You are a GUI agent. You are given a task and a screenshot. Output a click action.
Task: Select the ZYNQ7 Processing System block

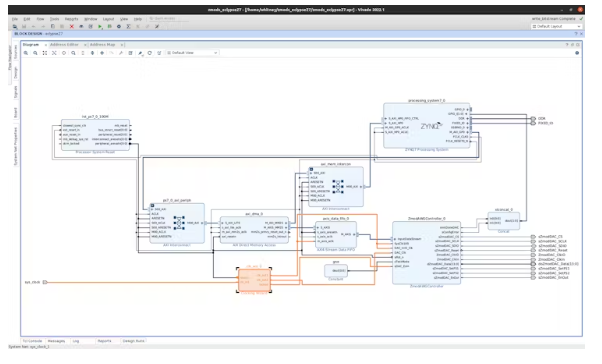pyautogui.click(x=427, y=125)
